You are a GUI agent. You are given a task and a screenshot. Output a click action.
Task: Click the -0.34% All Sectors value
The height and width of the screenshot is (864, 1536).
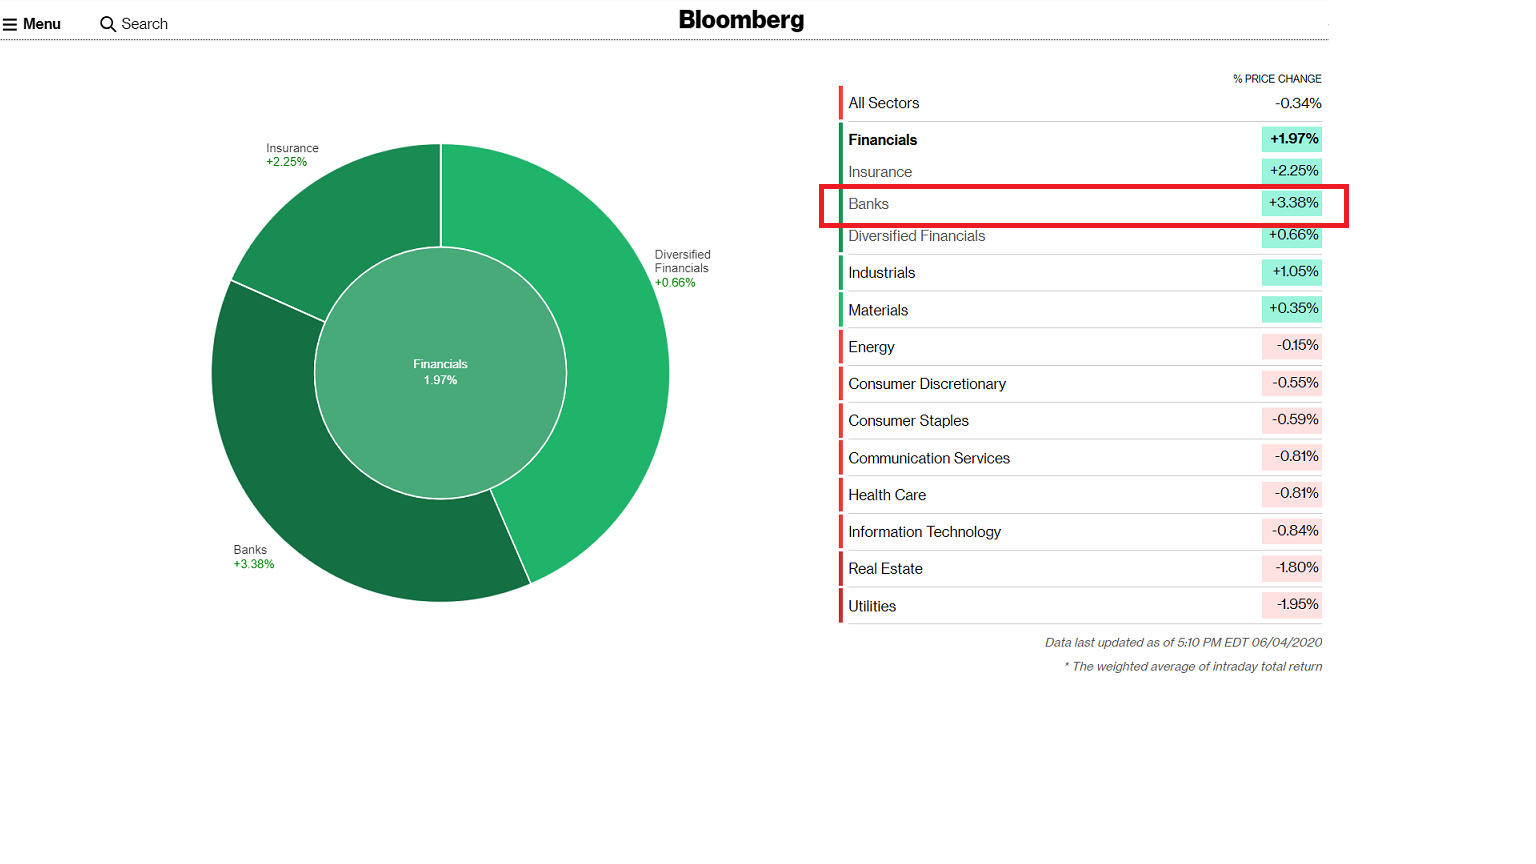[1298, 103]
